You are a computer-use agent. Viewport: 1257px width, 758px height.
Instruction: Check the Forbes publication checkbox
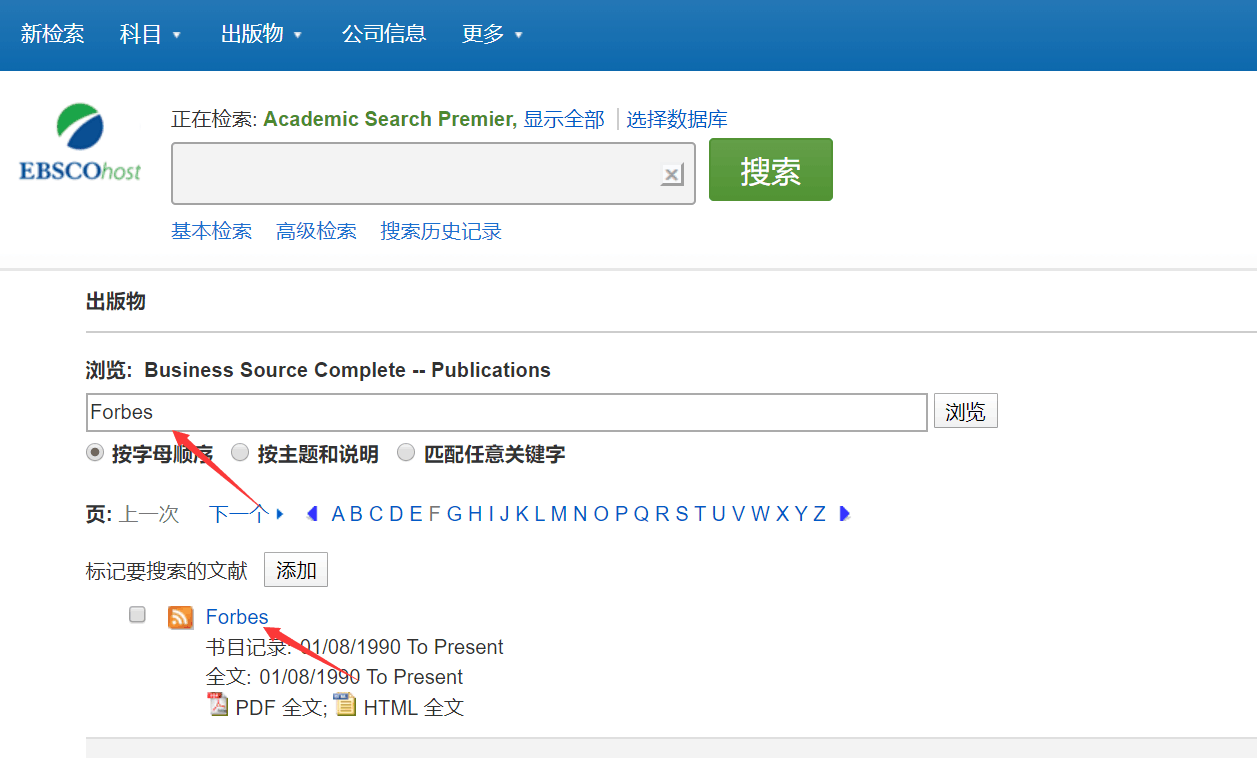138,615
